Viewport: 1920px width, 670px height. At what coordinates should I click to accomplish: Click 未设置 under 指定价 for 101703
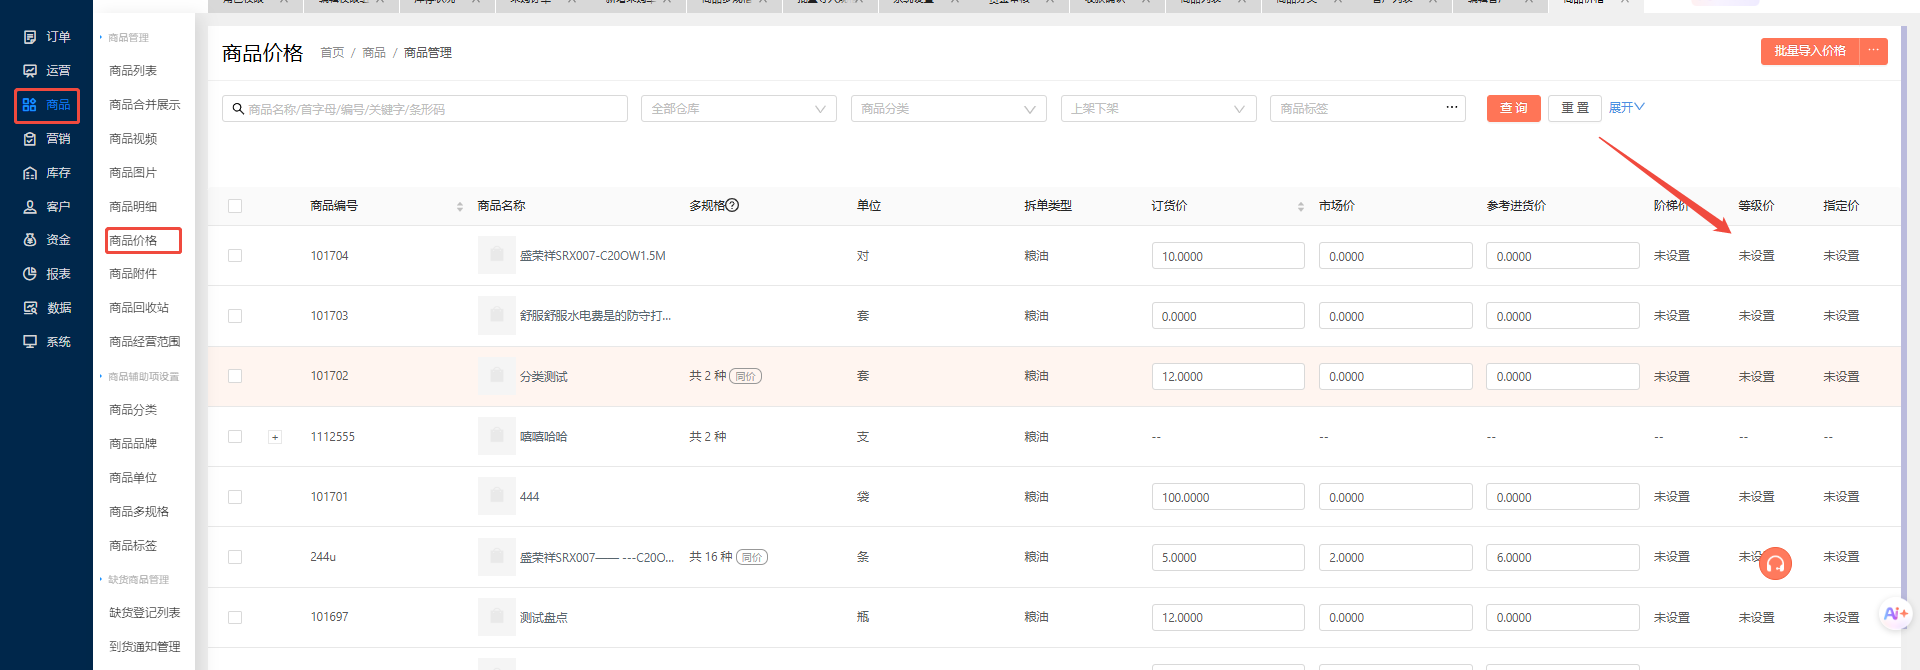(1841, 316)
